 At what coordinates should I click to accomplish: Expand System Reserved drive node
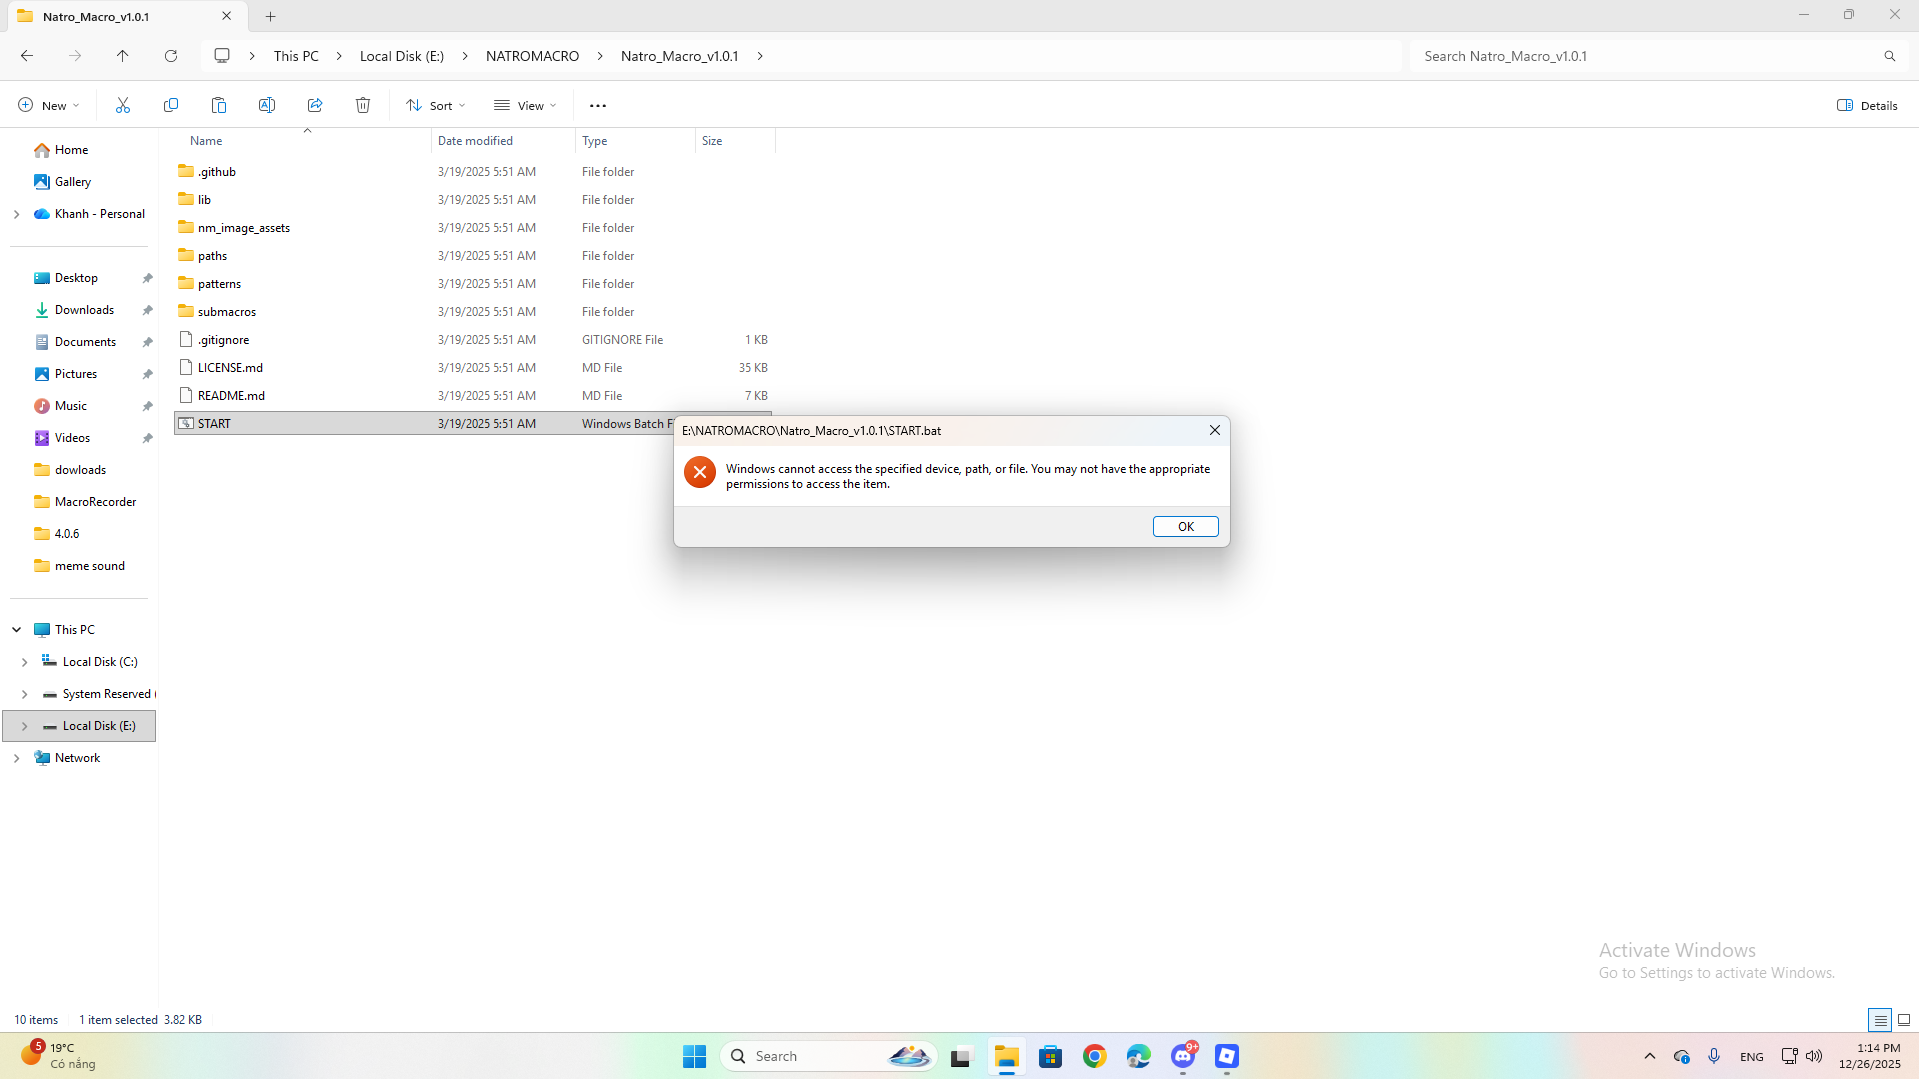[x=25, y=694]
